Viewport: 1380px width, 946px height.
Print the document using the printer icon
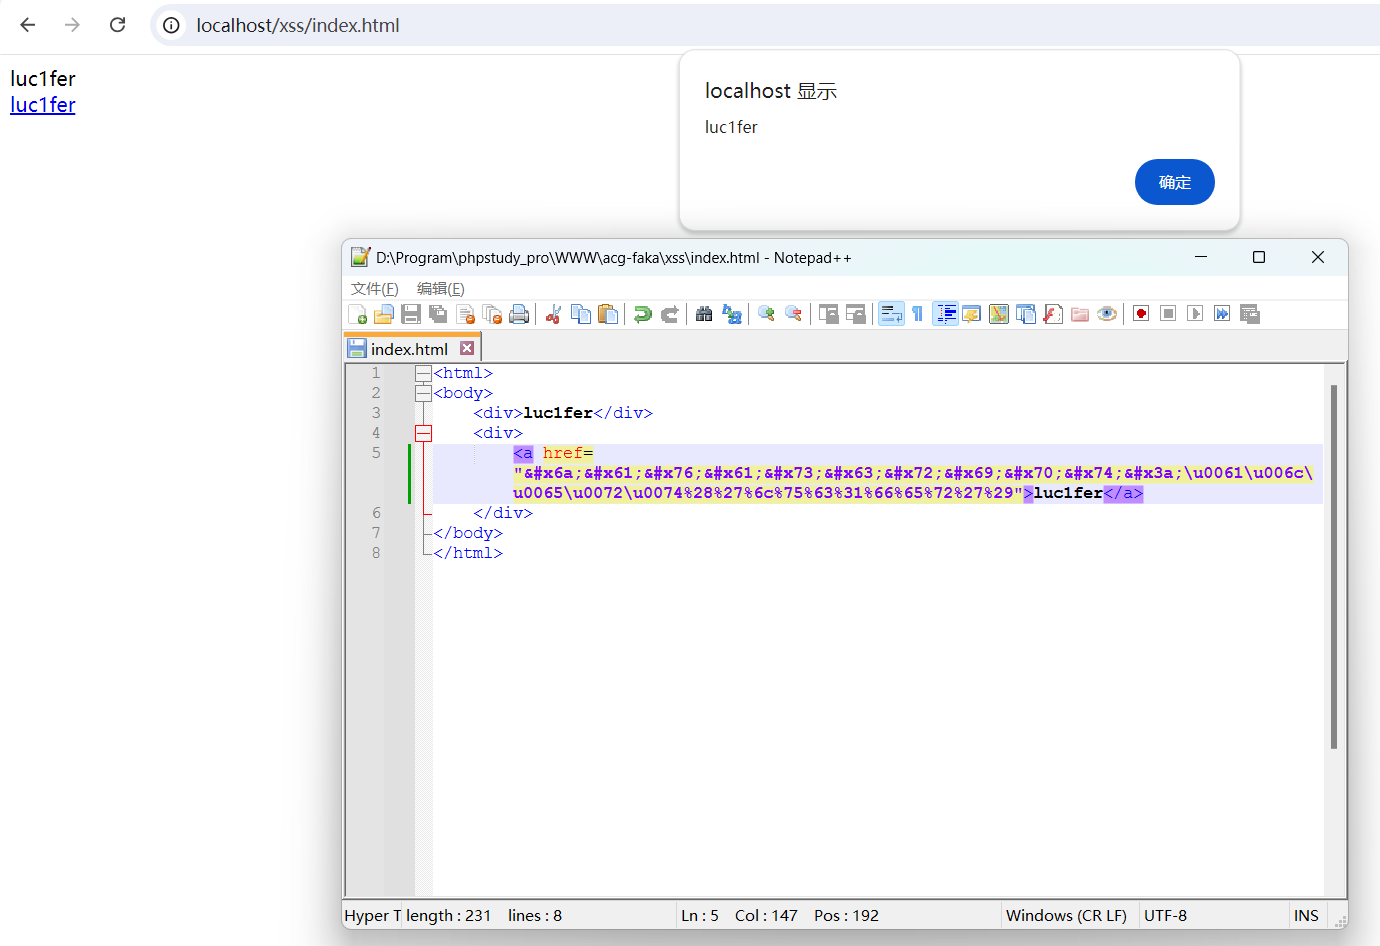point(519,314)
